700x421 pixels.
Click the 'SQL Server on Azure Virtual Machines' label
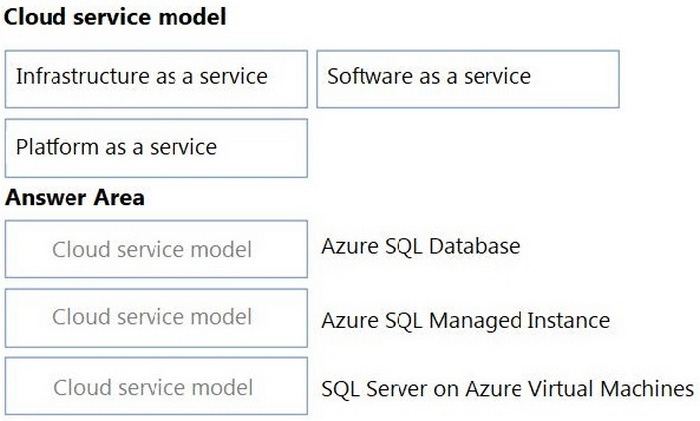tap(508, 388)
